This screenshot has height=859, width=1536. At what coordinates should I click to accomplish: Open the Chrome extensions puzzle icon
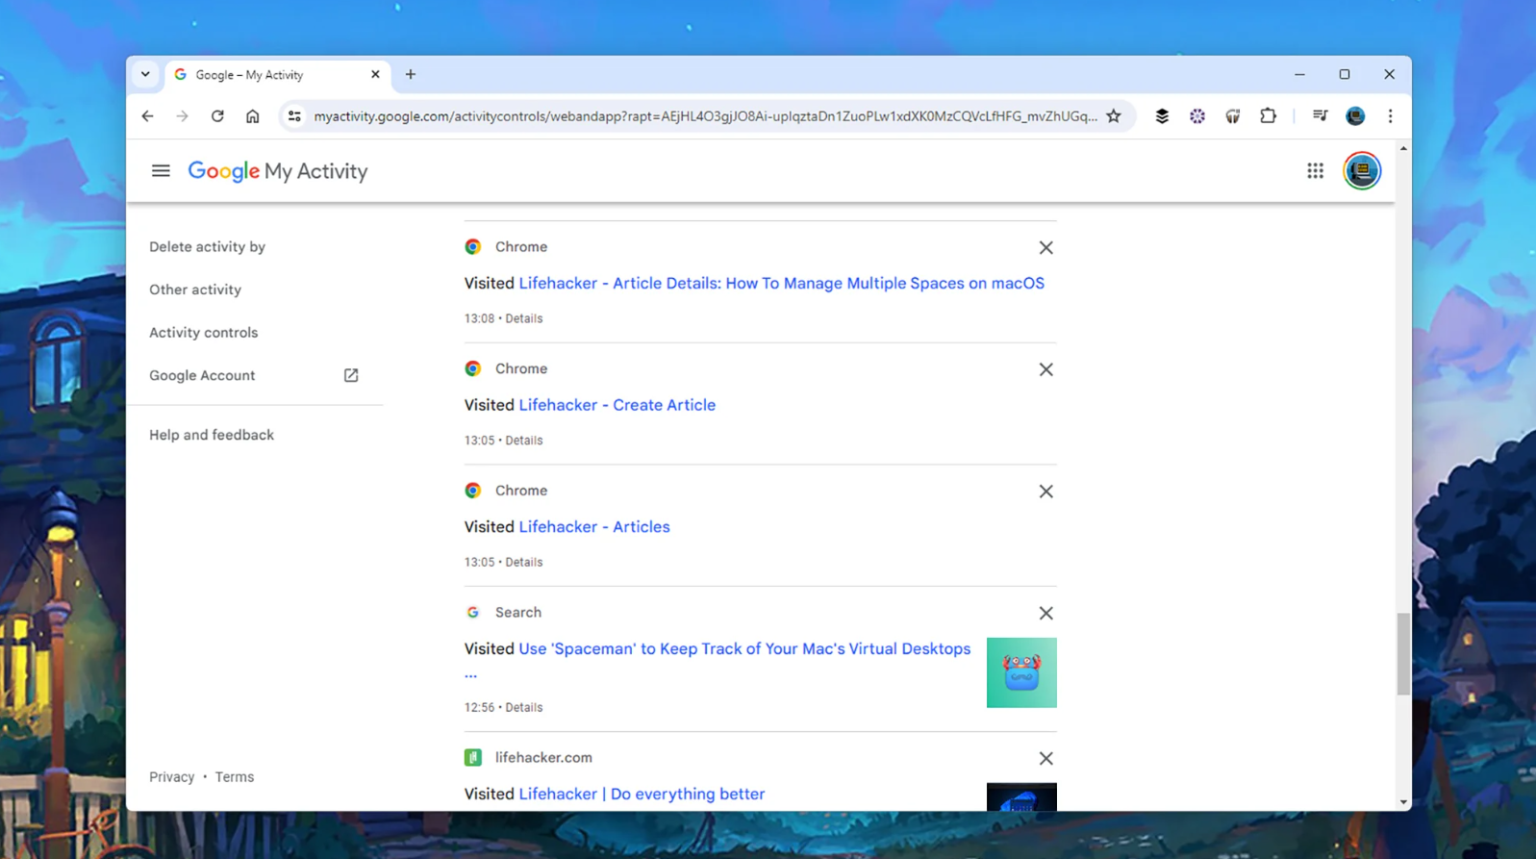pos(1268,116)
